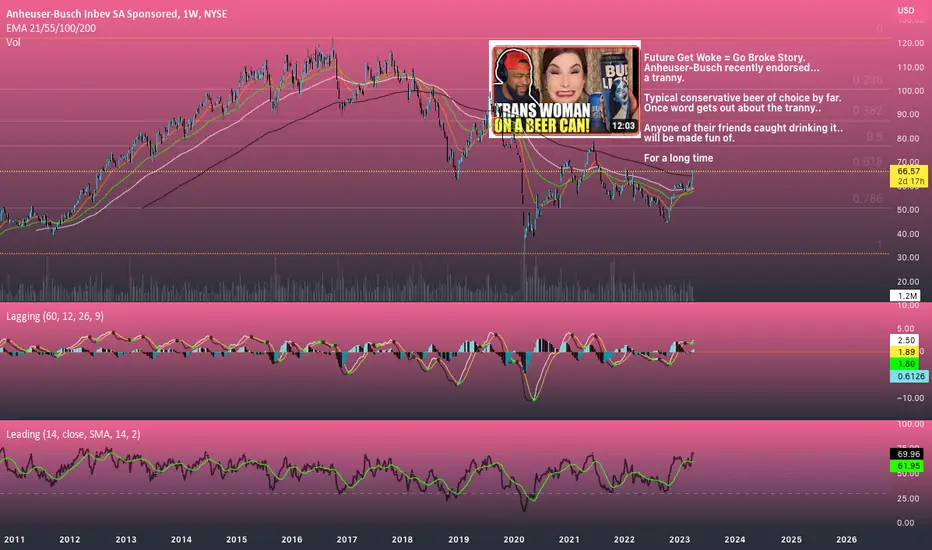Click the 120.00 price axis value
Image resolution: width=932 pixels, height=550 pixels.
coord(911,43)
